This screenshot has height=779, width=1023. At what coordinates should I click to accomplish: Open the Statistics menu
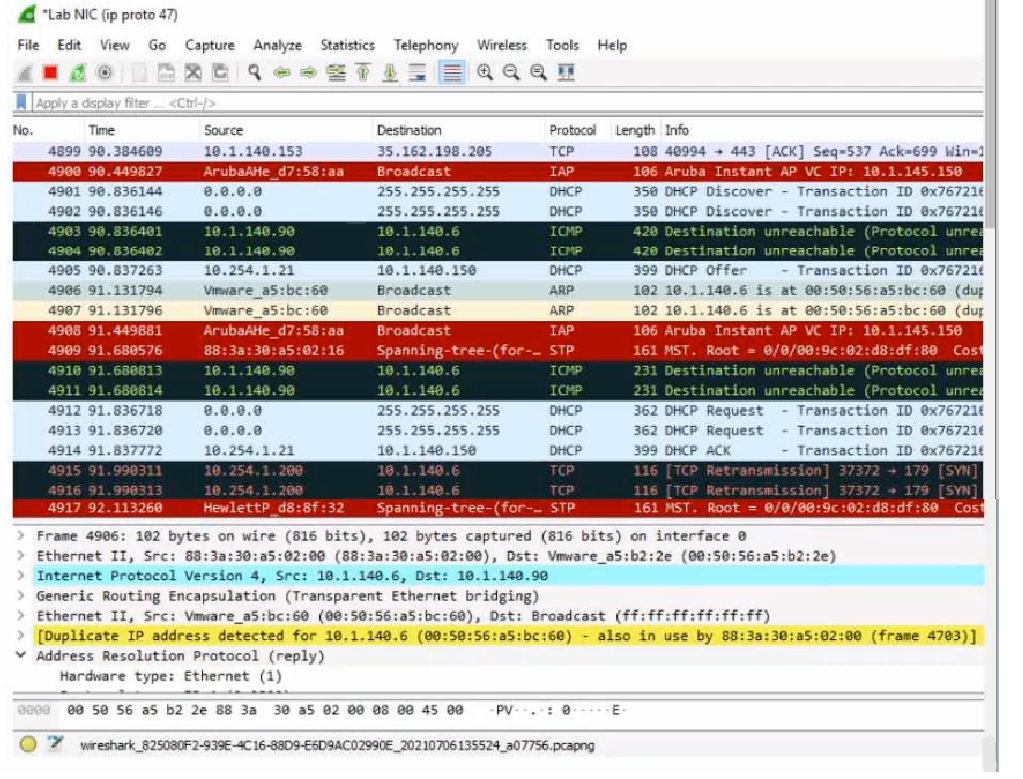(x=347, y=45)
